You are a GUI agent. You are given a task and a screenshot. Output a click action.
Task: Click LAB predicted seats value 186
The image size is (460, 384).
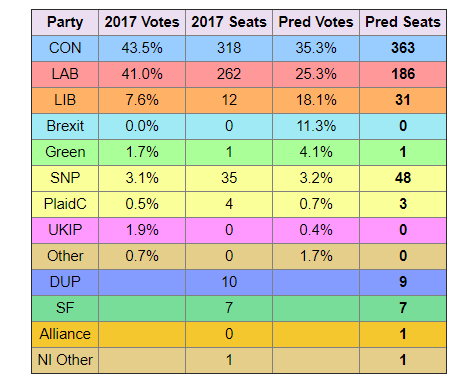(x=403, y=74)
